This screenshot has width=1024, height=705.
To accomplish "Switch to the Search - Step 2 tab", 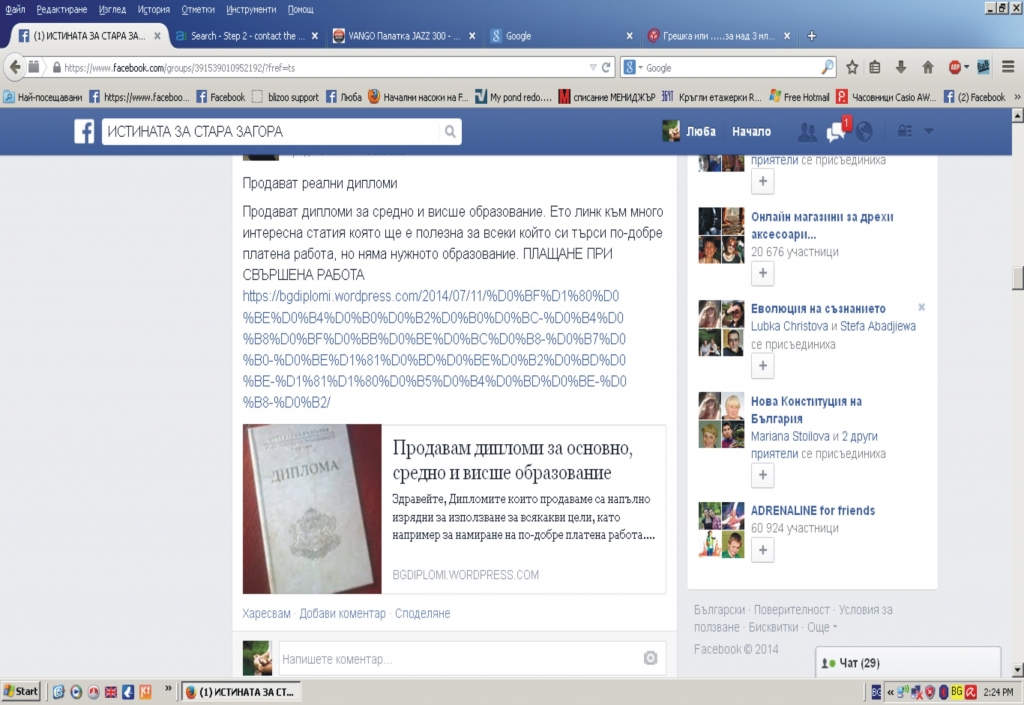I will coord(247,36).
